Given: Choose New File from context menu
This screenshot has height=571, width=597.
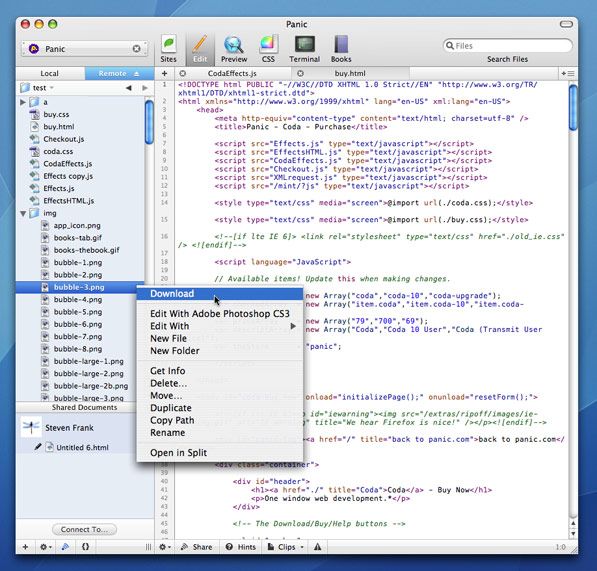Looking at the screenshot, I should [220, 339].
